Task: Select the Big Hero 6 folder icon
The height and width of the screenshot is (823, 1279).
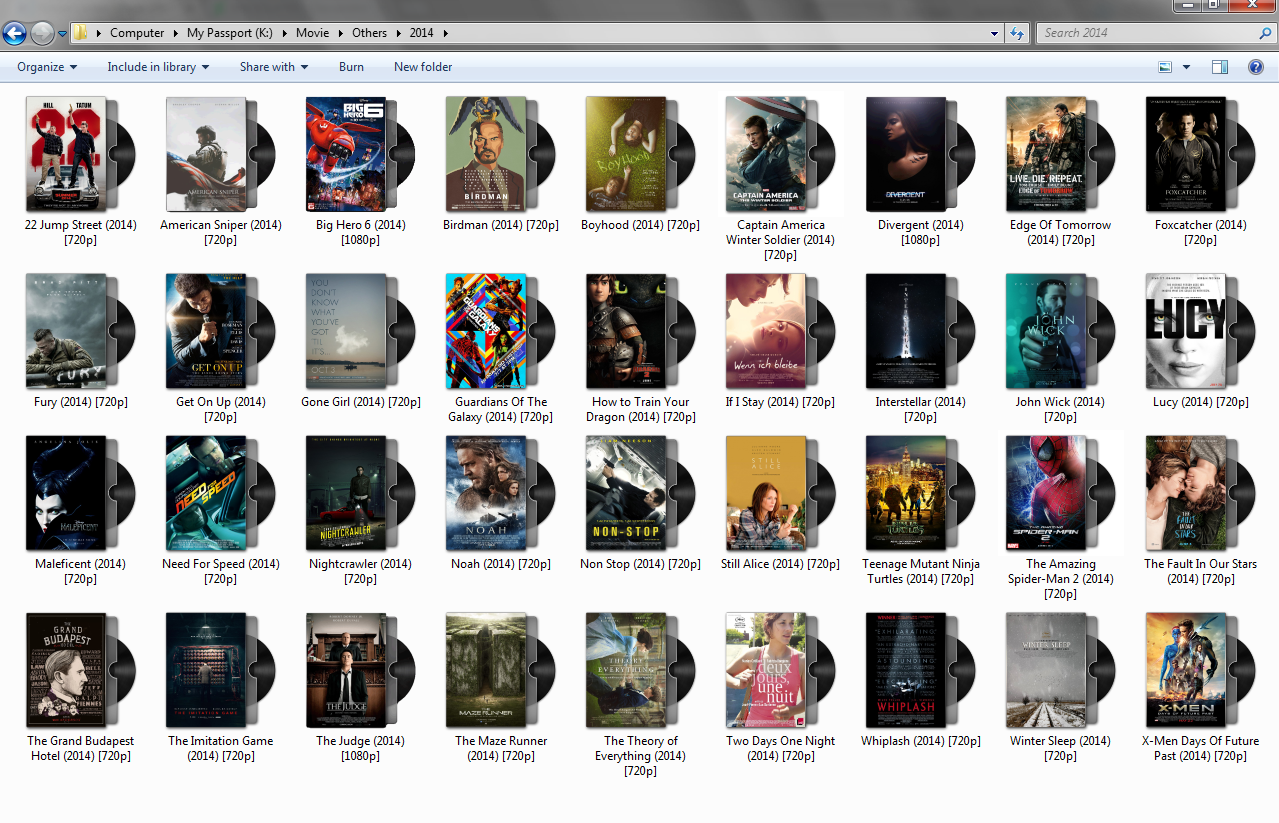Action: tap(353, 154)
